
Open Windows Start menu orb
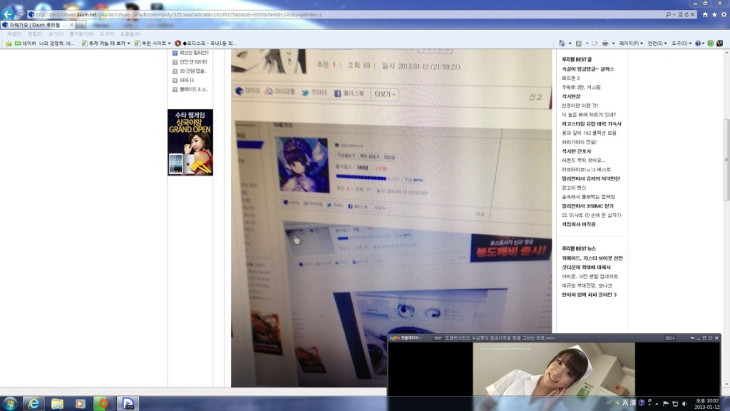point(10,403)
